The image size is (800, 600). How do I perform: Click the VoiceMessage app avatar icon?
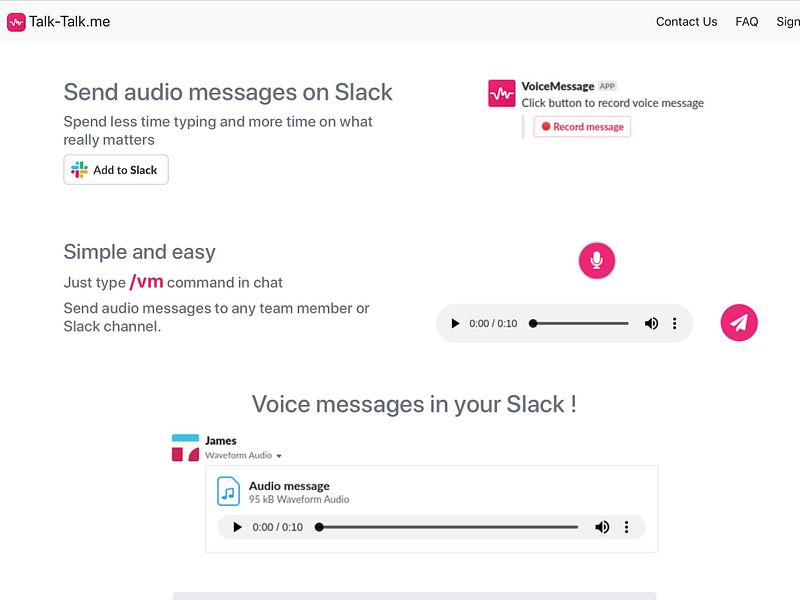click(502, 93)
